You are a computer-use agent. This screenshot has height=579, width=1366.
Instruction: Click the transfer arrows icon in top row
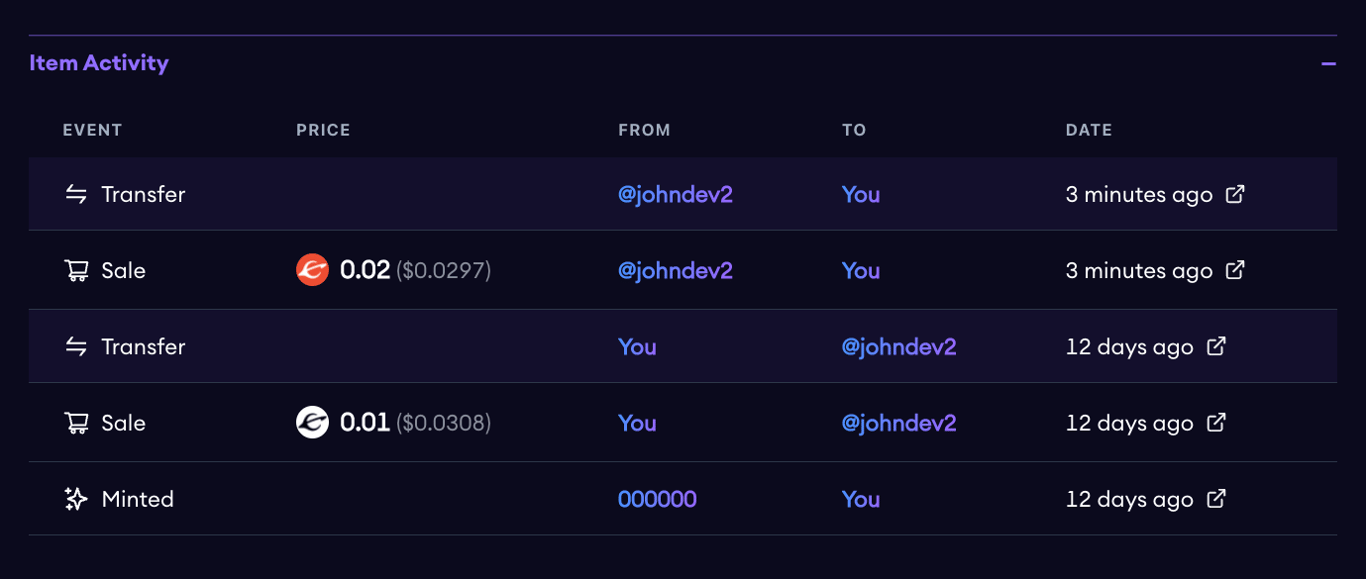tap(76, 194)
